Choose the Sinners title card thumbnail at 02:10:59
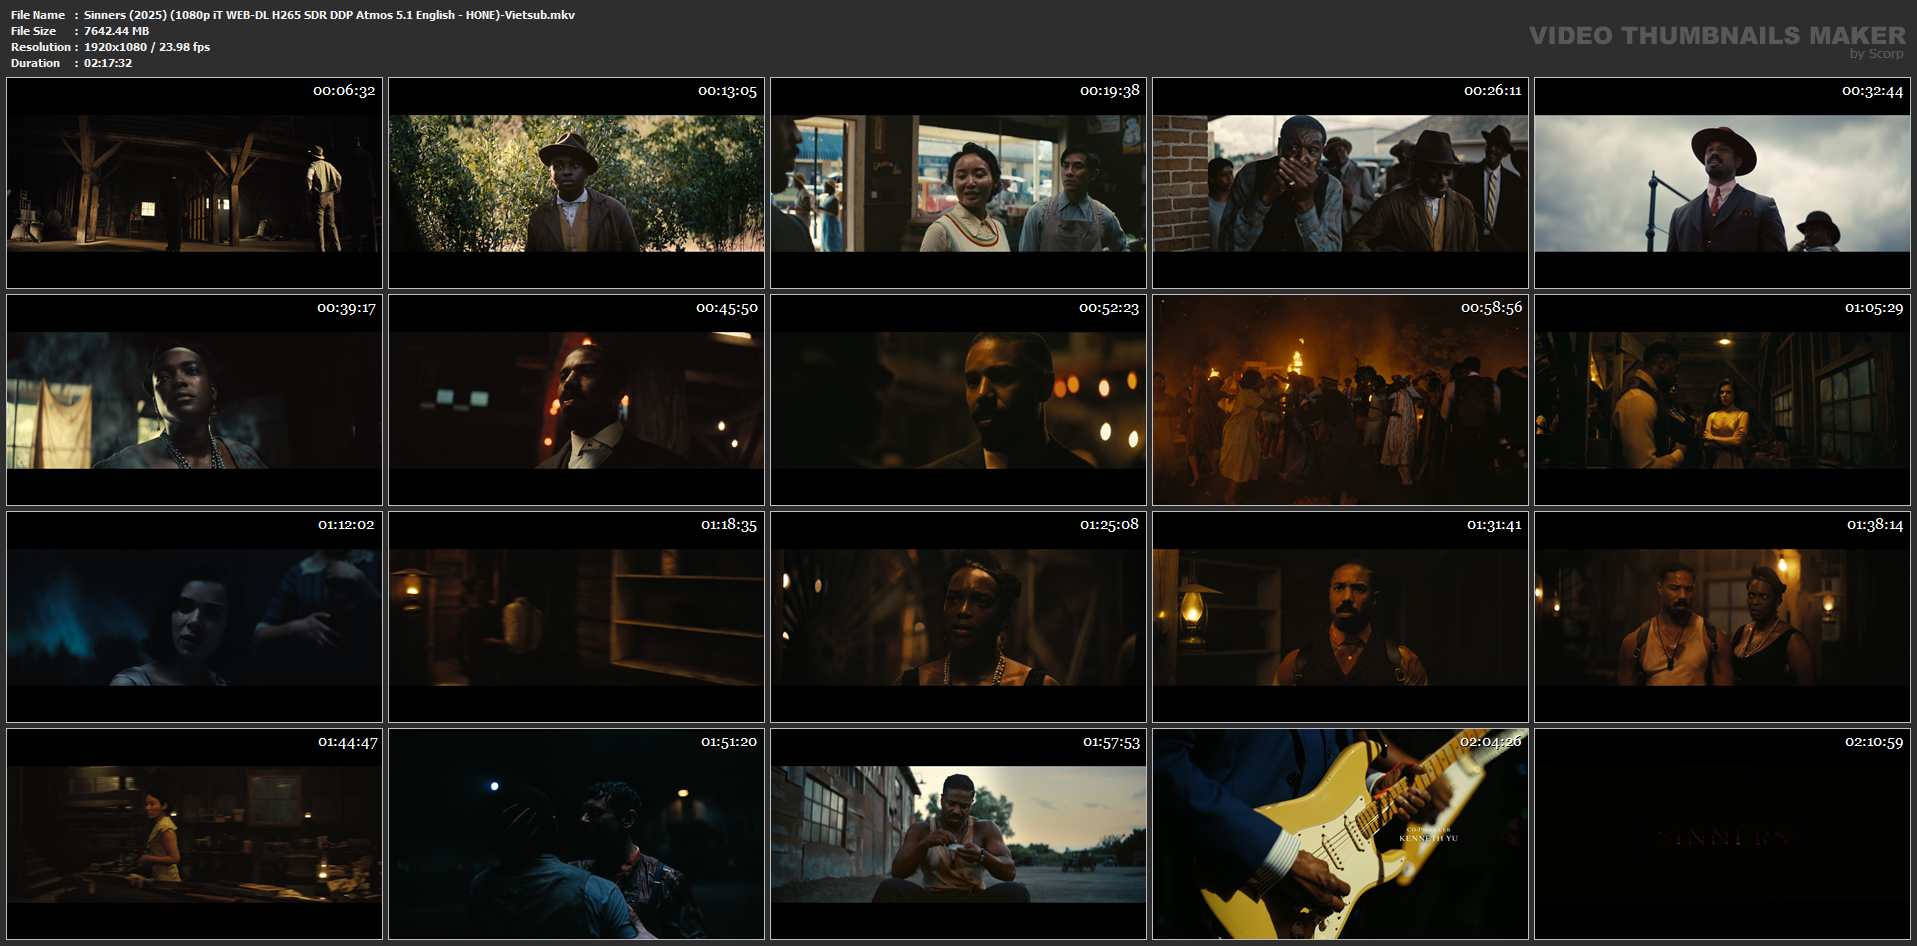Screen dimensions: 1917x946 tap(1722, 834)
